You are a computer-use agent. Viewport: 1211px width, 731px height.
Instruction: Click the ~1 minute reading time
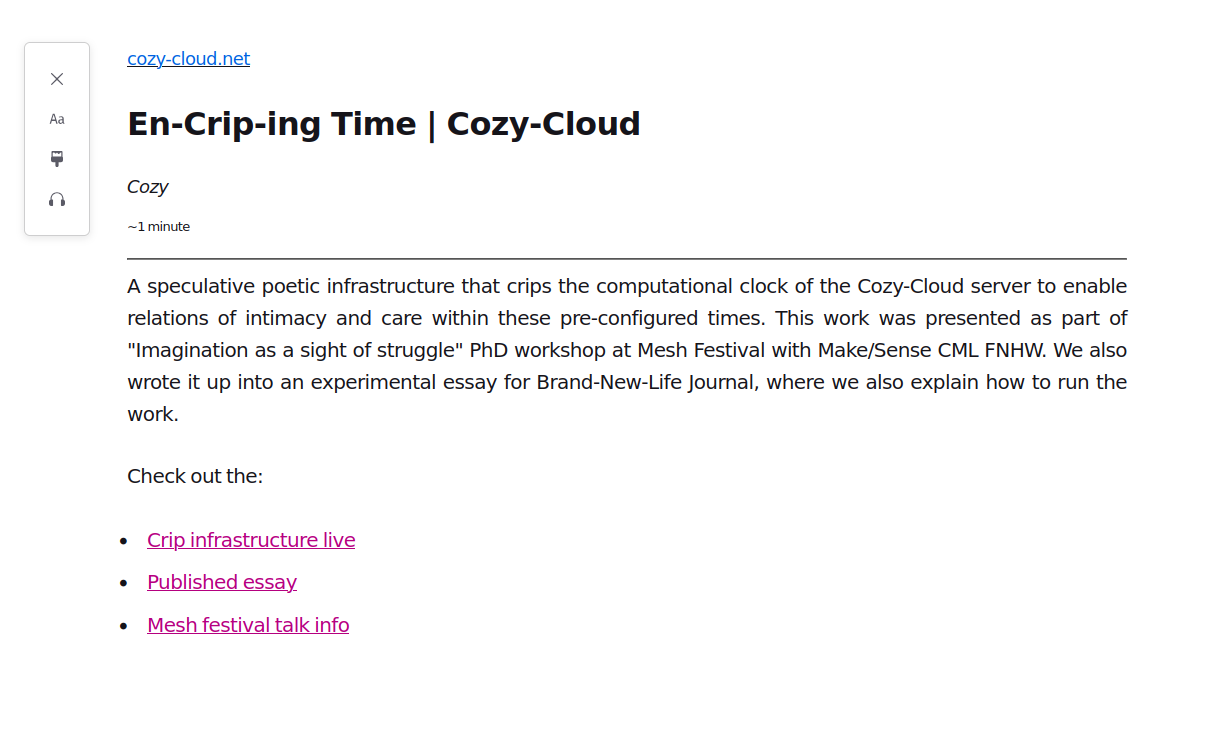(158, 227)
